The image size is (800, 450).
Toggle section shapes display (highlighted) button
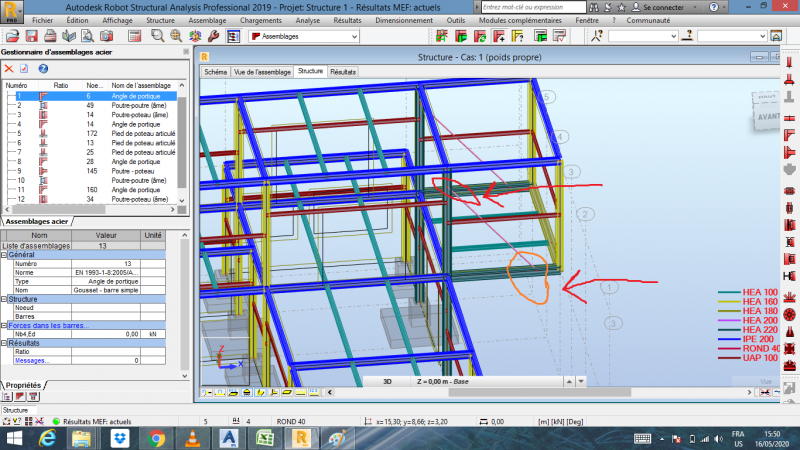(260, 392)
